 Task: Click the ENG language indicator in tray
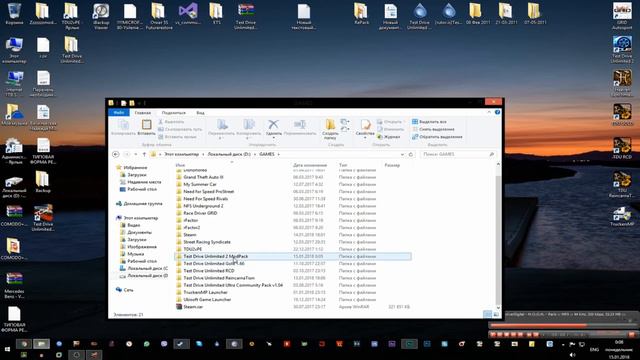(x=594, y=350)
